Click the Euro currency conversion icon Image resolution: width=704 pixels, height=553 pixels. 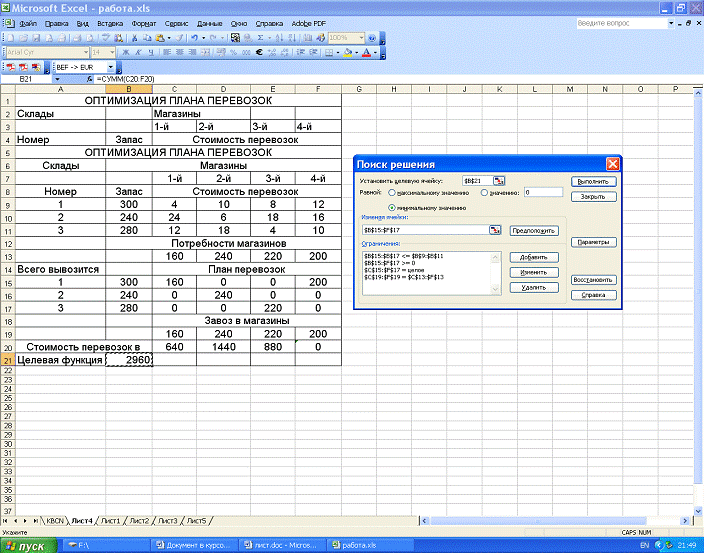tap(259, 52)
